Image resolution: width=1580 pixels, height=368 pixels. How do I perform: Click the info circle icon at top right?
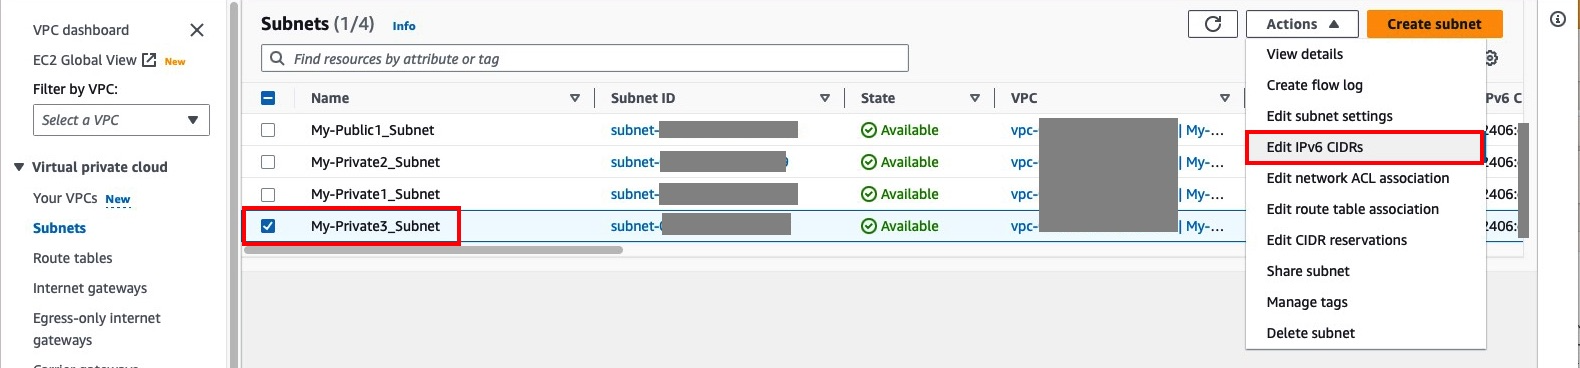(1558, 19)
